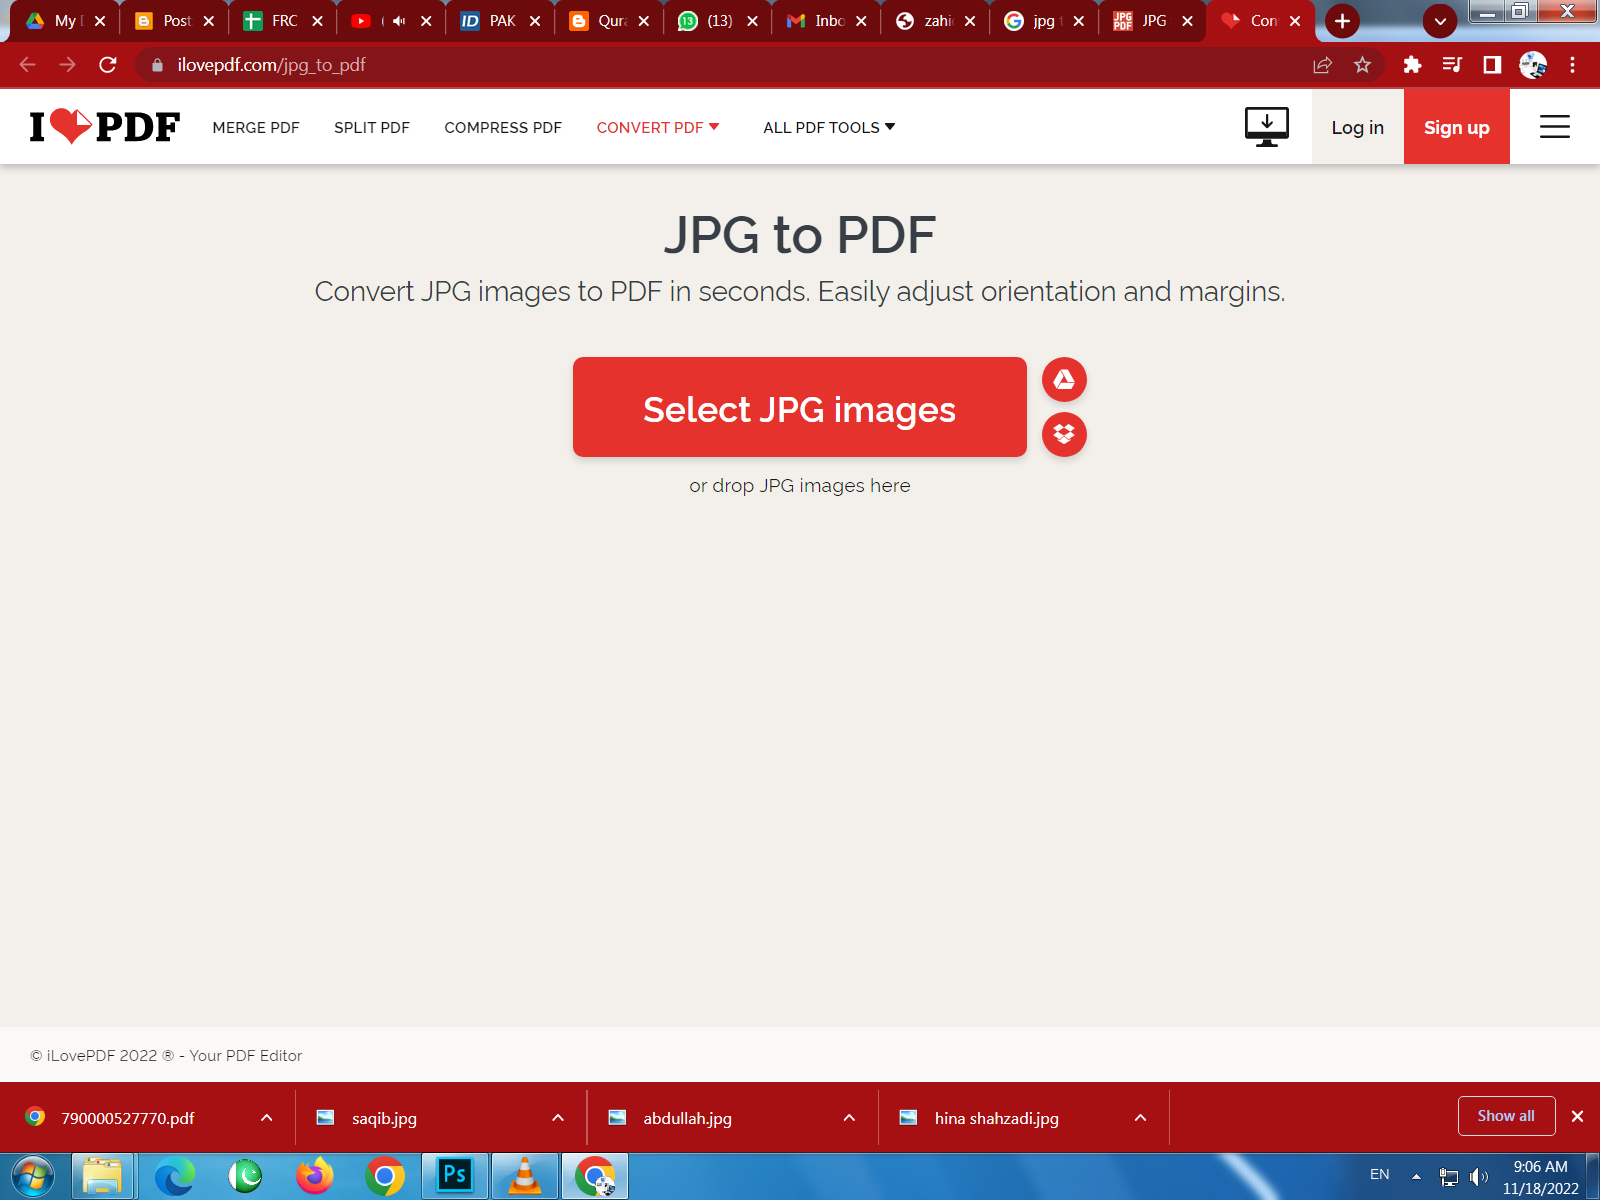This screenshot has width=1600, height=1200.
Task: Click Sign up button
Action: (1456, 127)
